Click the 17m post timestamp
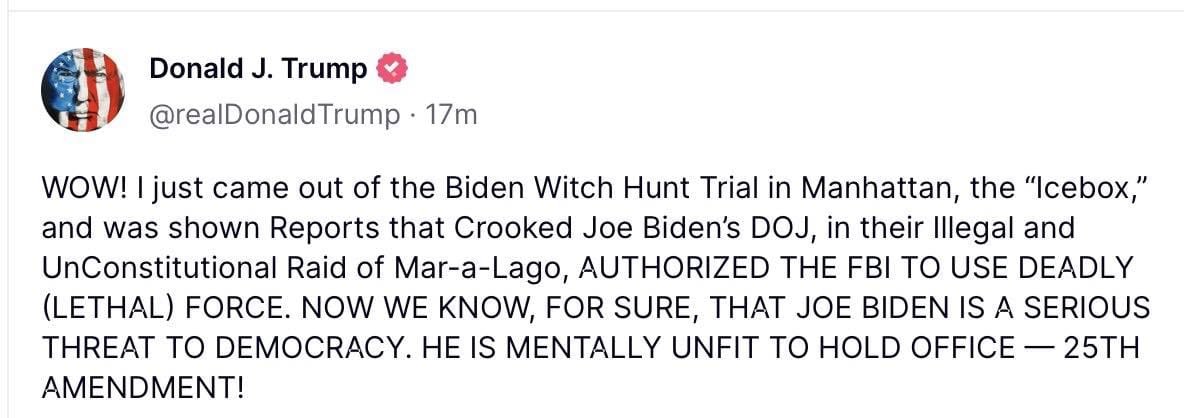Screen dimensions: 1184x418 point(452,115)
